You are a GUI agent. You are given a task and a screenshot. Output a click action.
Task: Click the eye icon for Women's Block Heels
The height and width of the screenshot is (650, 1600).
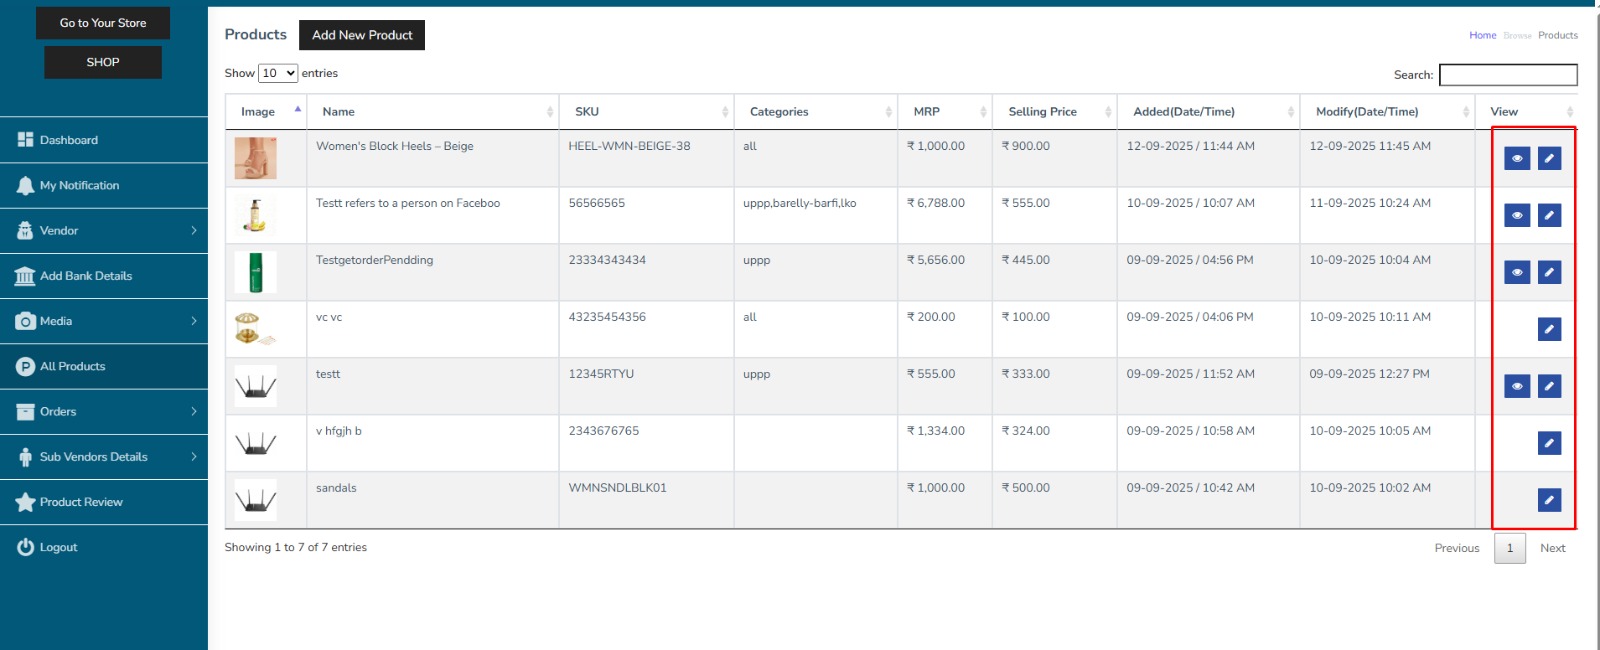tap(1517, 158)
